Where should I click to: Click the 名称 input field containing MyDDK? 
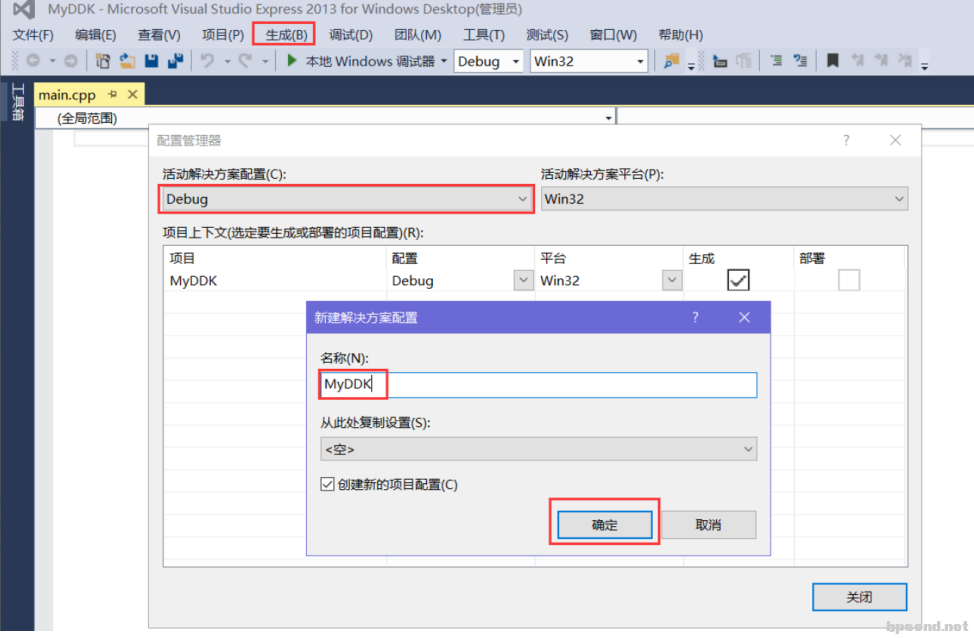[539, 384]
